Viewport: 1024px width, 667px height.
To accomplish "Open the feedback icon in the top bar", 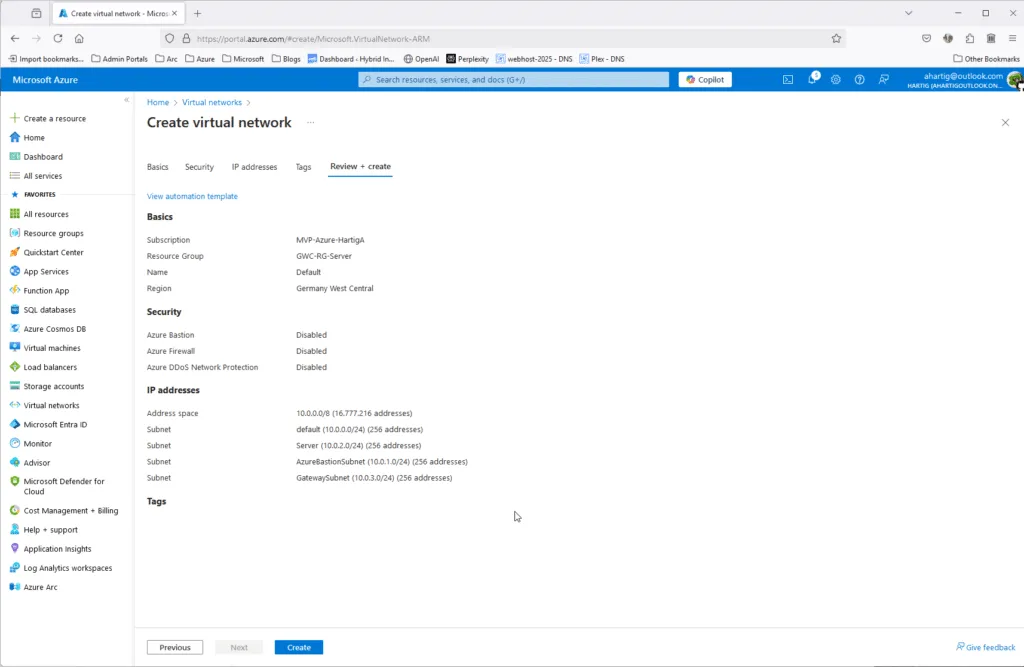I will tap(884, 79).
